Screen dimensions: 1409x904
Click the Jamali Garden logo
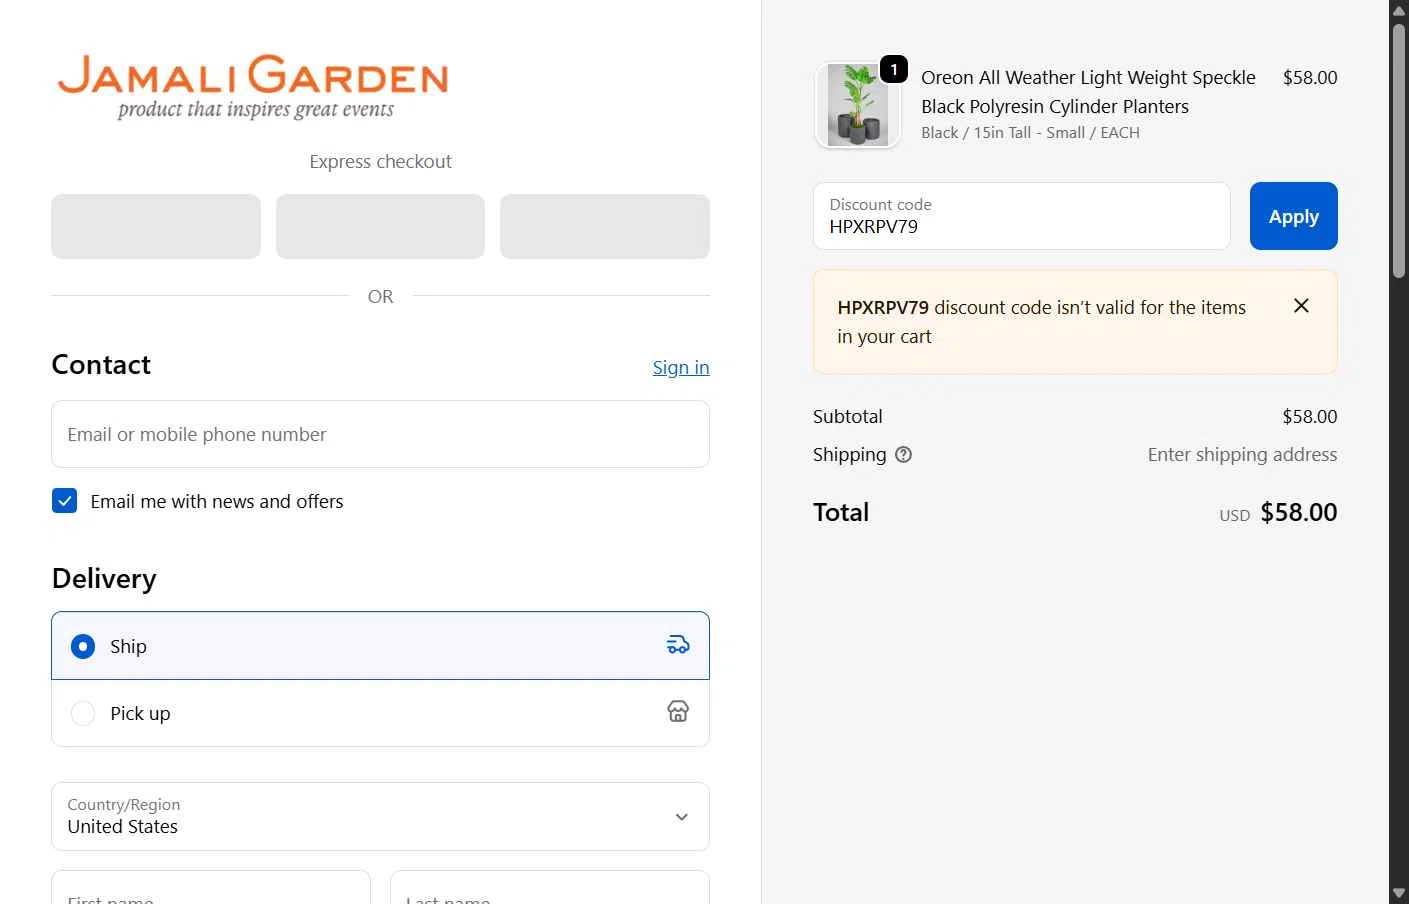(253, 87)
